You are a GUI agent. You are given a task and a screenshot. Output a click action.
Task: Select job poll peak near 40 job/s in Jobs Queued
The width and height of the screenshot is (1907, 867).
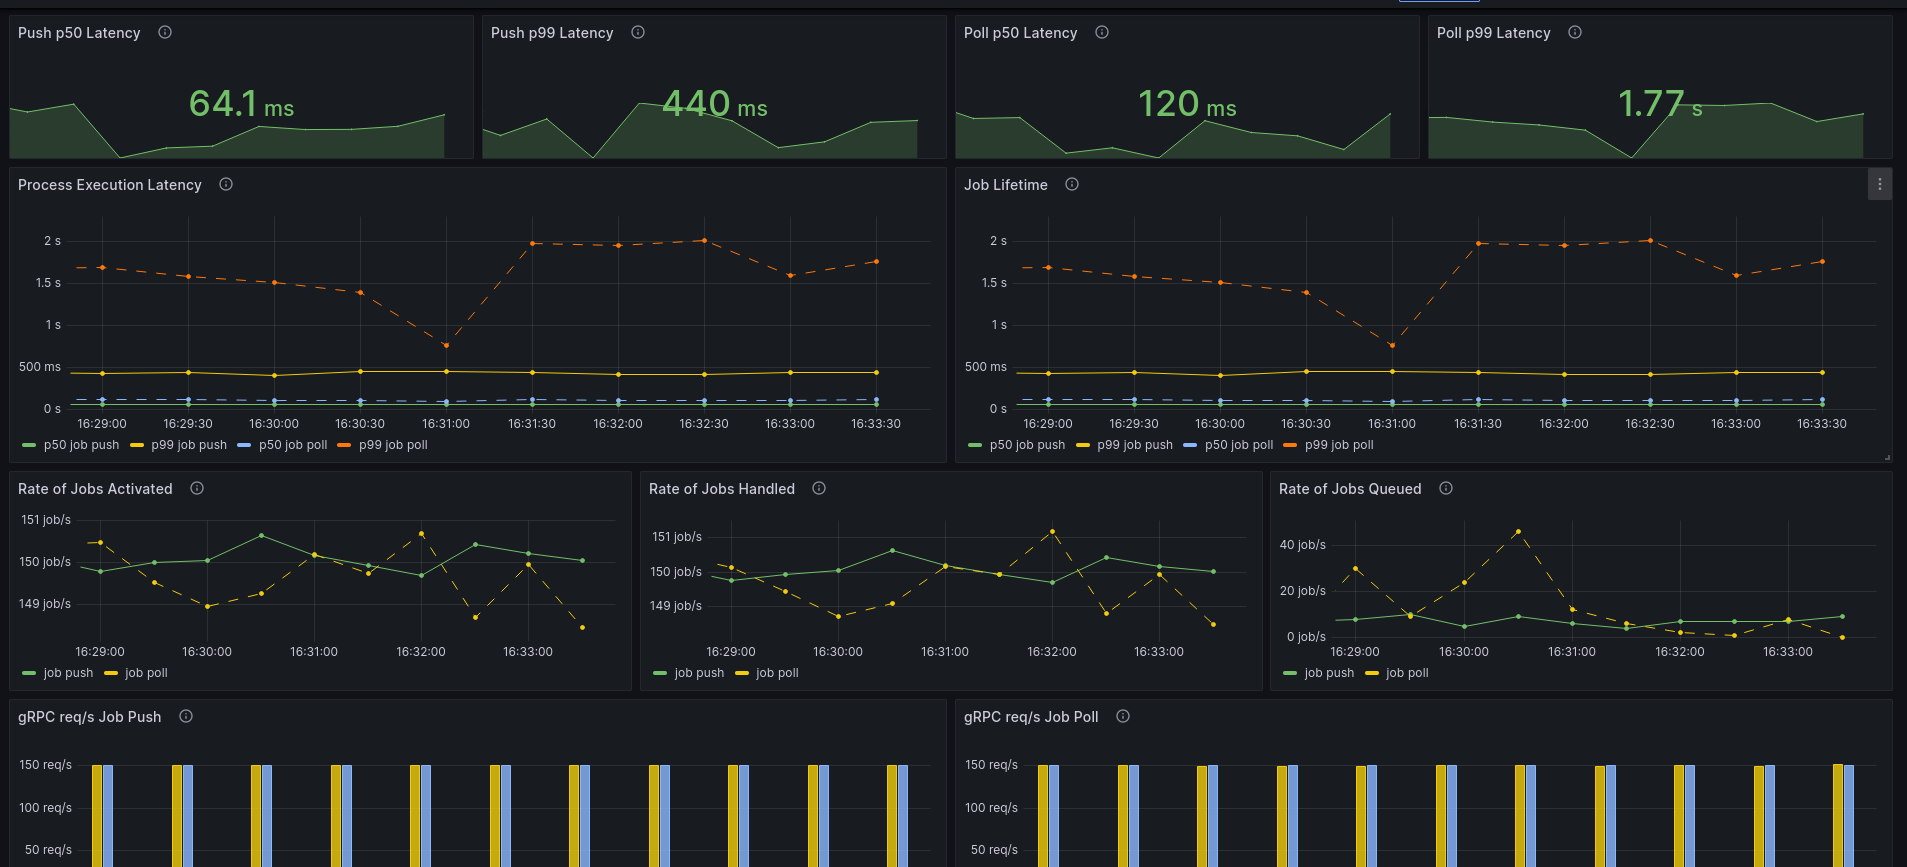coord(1518,531)
